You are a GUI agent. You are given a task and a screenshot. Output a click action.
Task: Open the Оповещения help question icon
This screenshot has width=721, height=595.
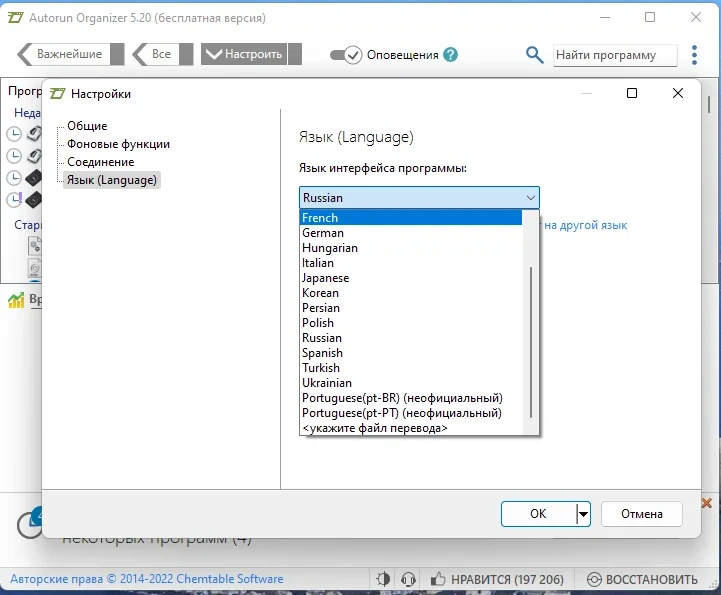(451, 55)
